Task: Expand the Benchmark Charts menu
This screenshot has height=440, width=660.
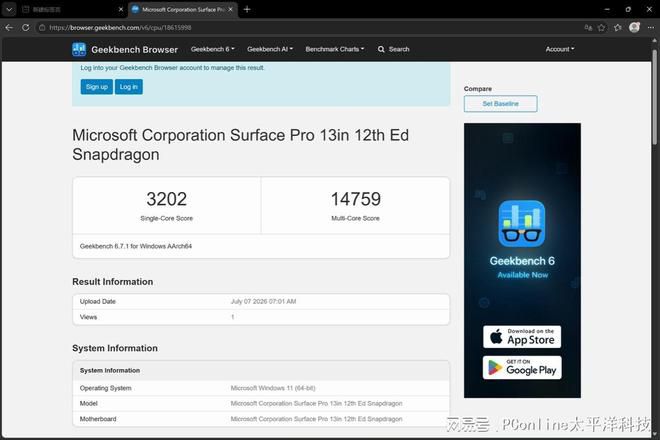Action: (x=335, y=49)
